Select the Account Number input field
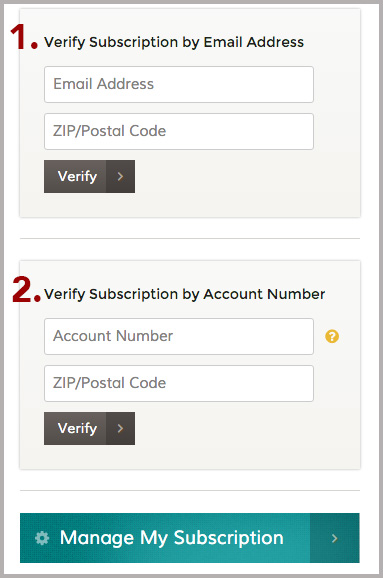 click(x=179, y=337)
